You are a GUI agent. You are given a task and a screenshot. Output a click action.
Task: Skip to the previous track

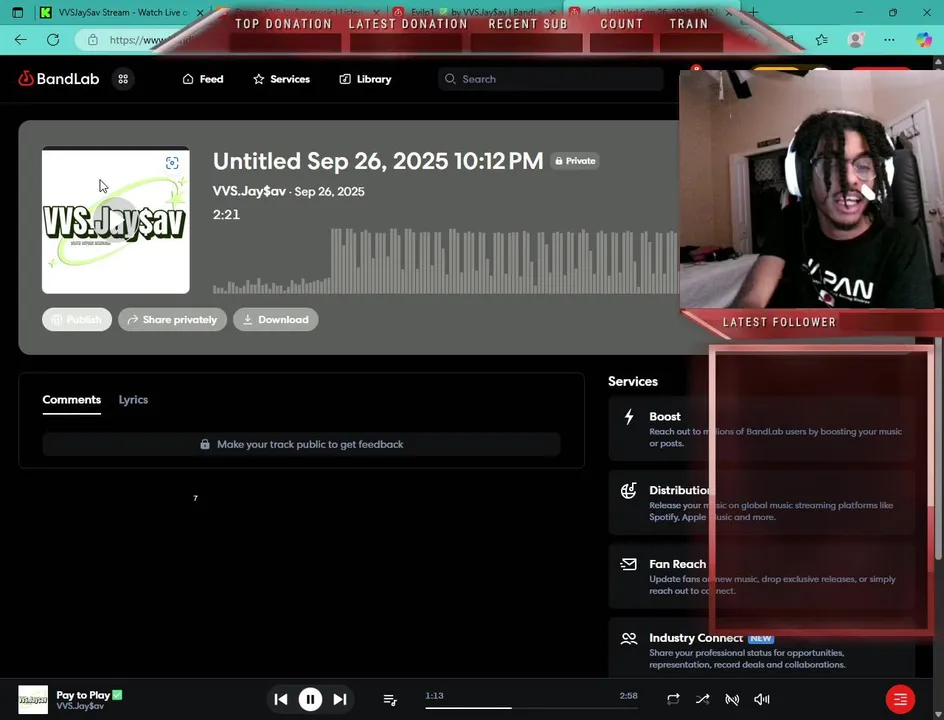pos(281,699)
